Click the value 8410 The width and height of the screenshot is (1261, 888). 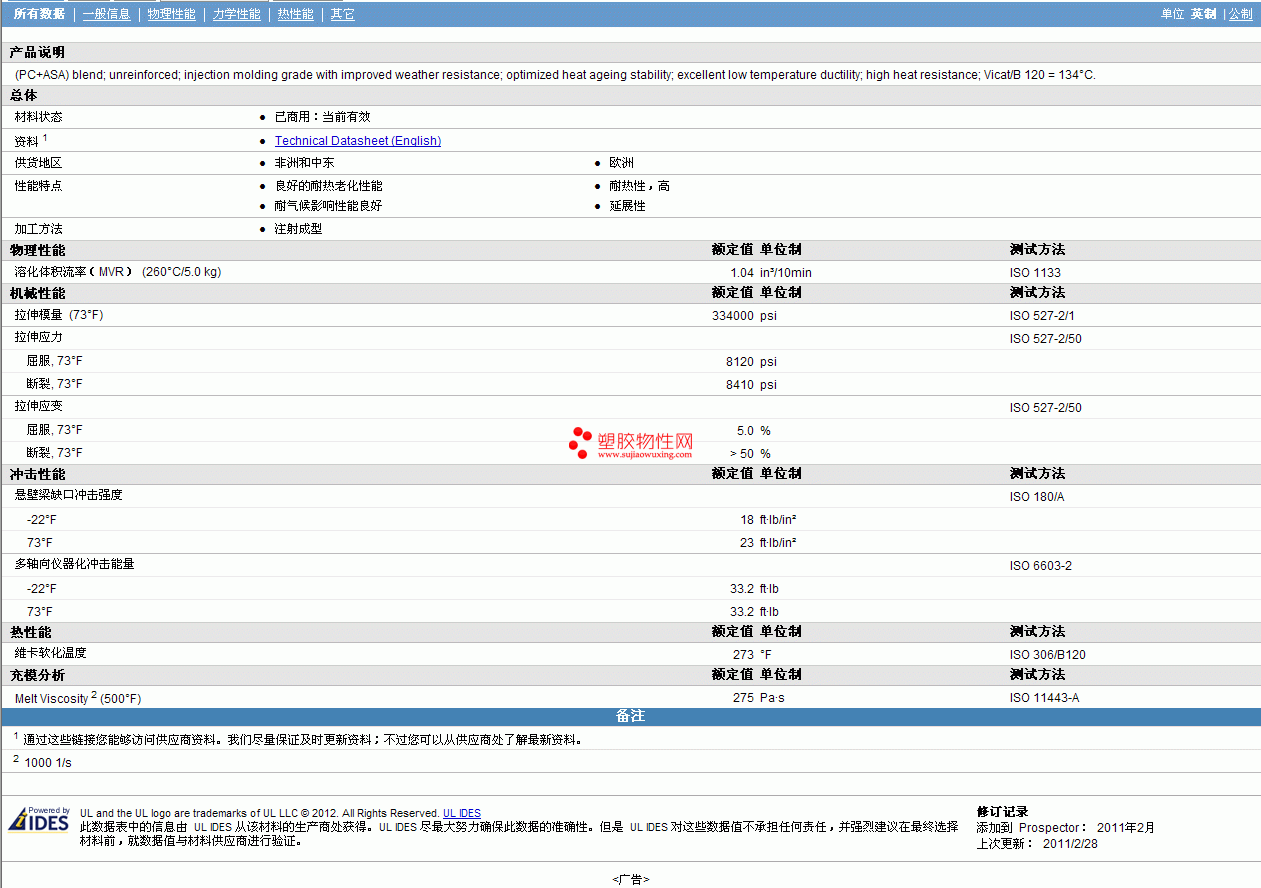740,385
